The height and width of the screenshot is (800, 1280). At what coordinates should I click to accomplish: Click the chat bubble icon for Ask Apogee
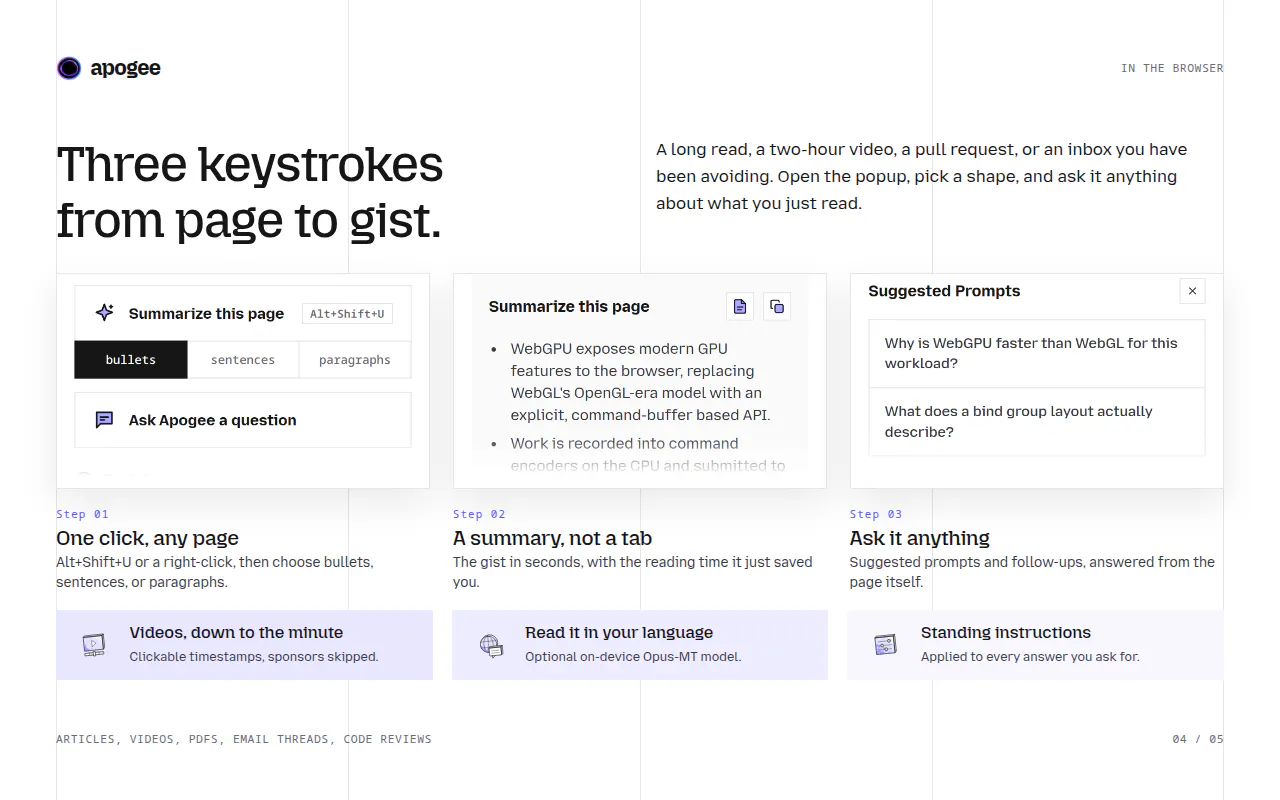(x=104, y=420)
